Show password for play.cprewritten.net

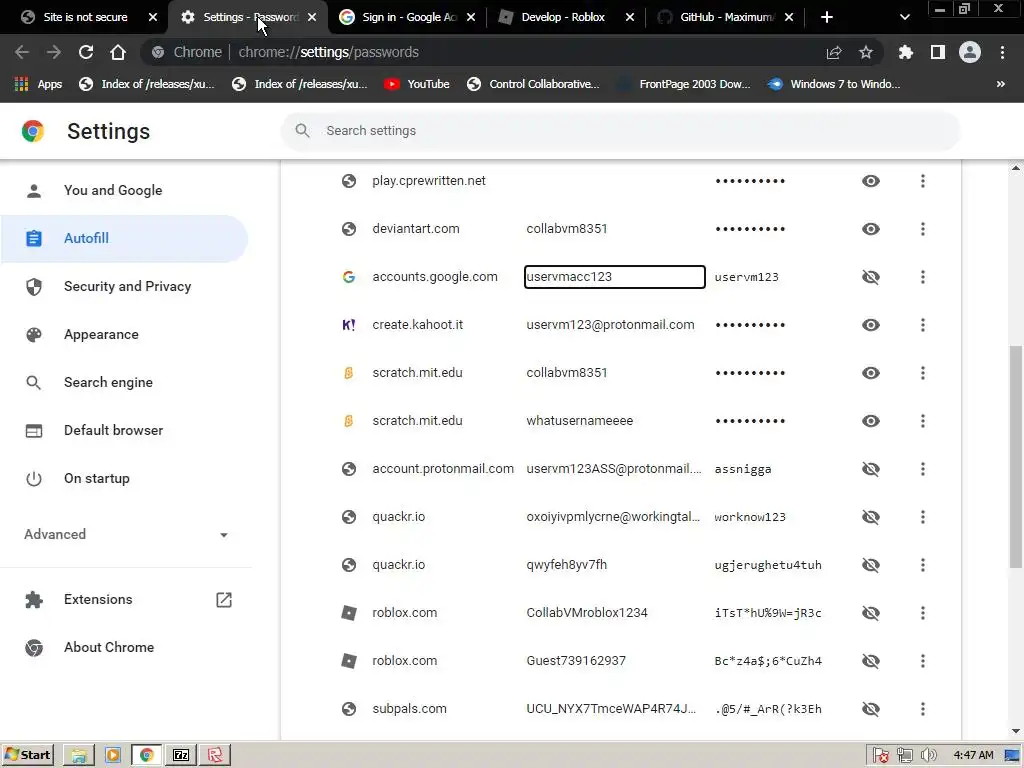click(x=870, y=181)
